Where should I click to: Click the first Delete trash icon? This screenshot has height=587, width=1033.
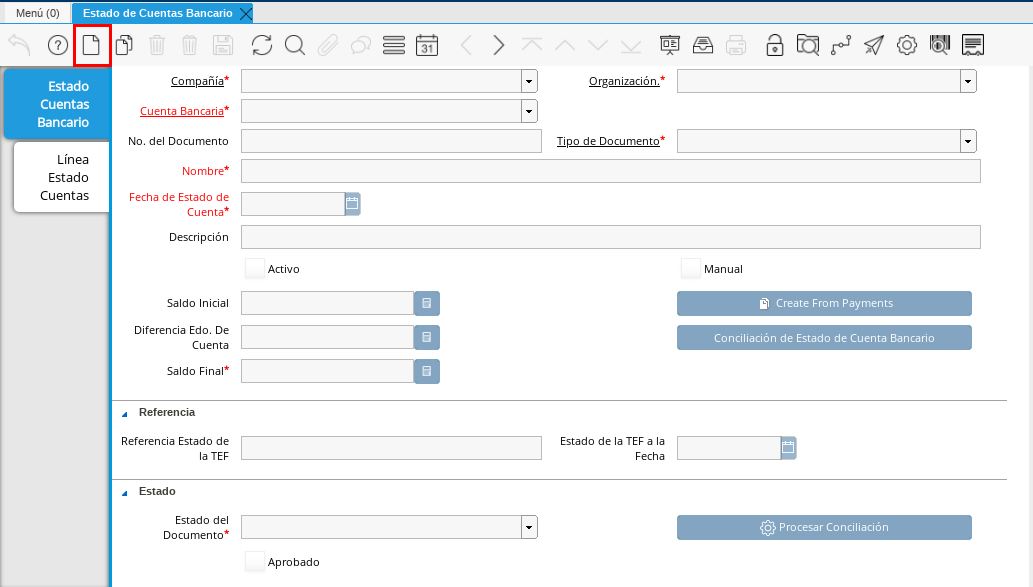[157, 45]
